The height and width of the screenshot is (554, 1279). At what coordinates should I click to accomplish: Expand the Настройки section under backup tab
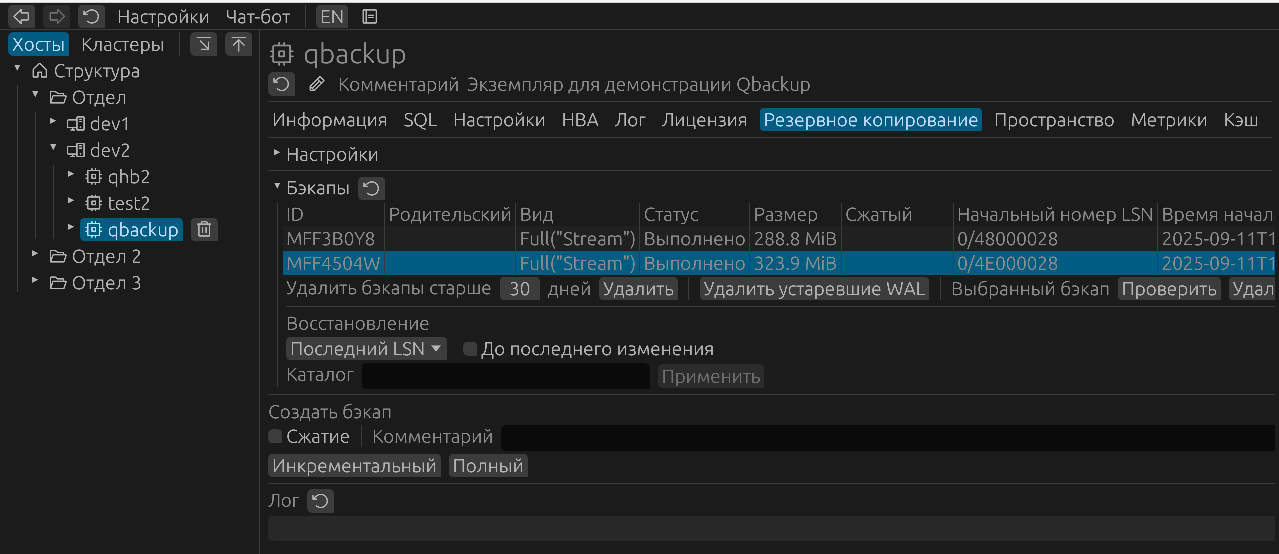click(278, 155)
